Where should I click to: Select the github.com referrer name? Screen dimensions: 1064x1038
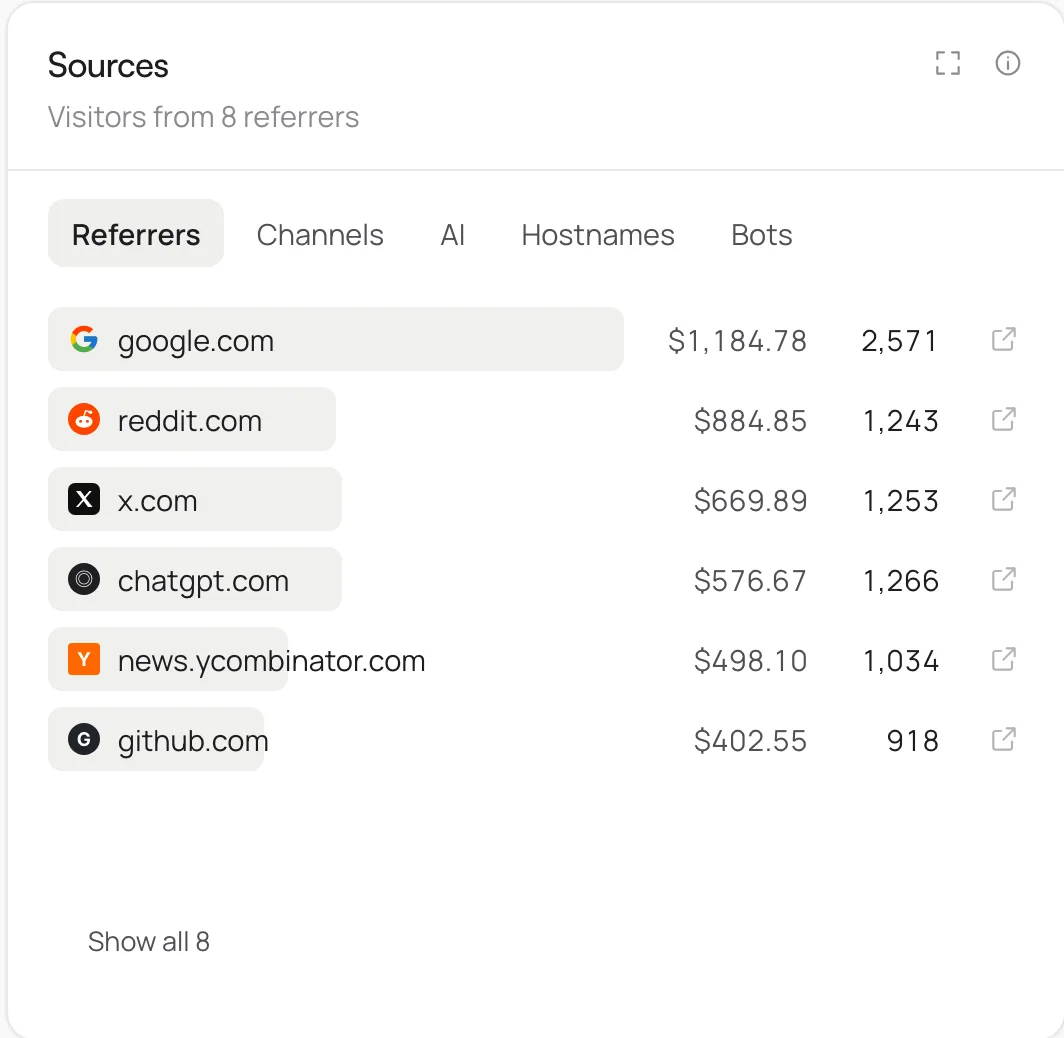tap(193, 742)
